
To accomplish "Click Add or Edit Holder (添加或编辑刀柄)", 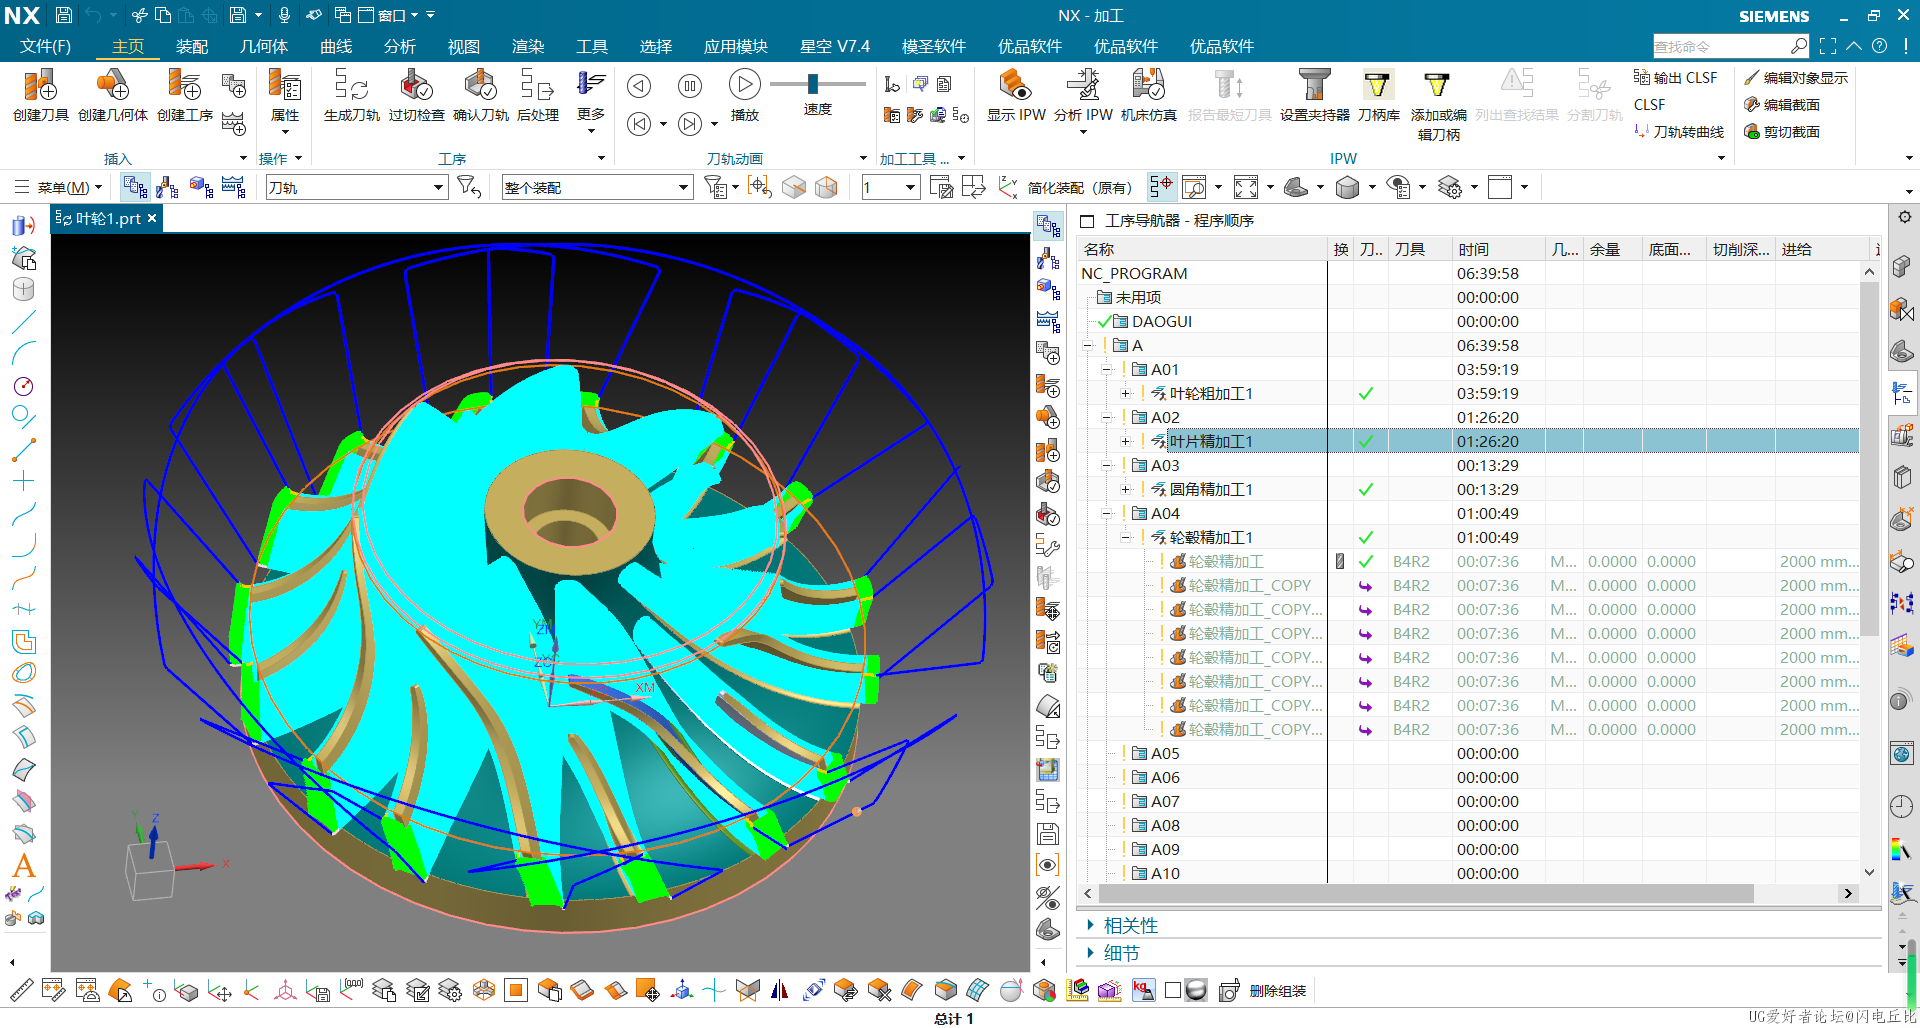I will [1438, 104].
